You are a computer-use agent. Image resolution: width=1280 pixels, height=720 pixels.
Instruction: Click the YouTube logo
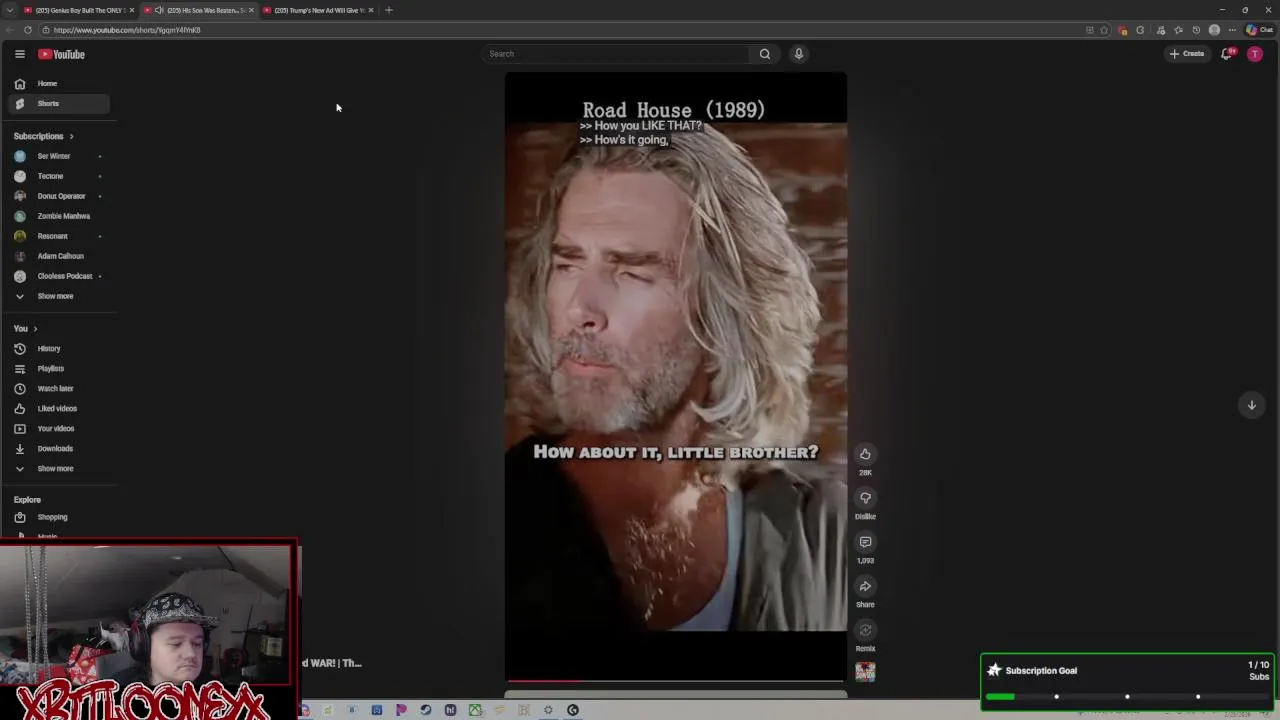click(x=62, y=54)
